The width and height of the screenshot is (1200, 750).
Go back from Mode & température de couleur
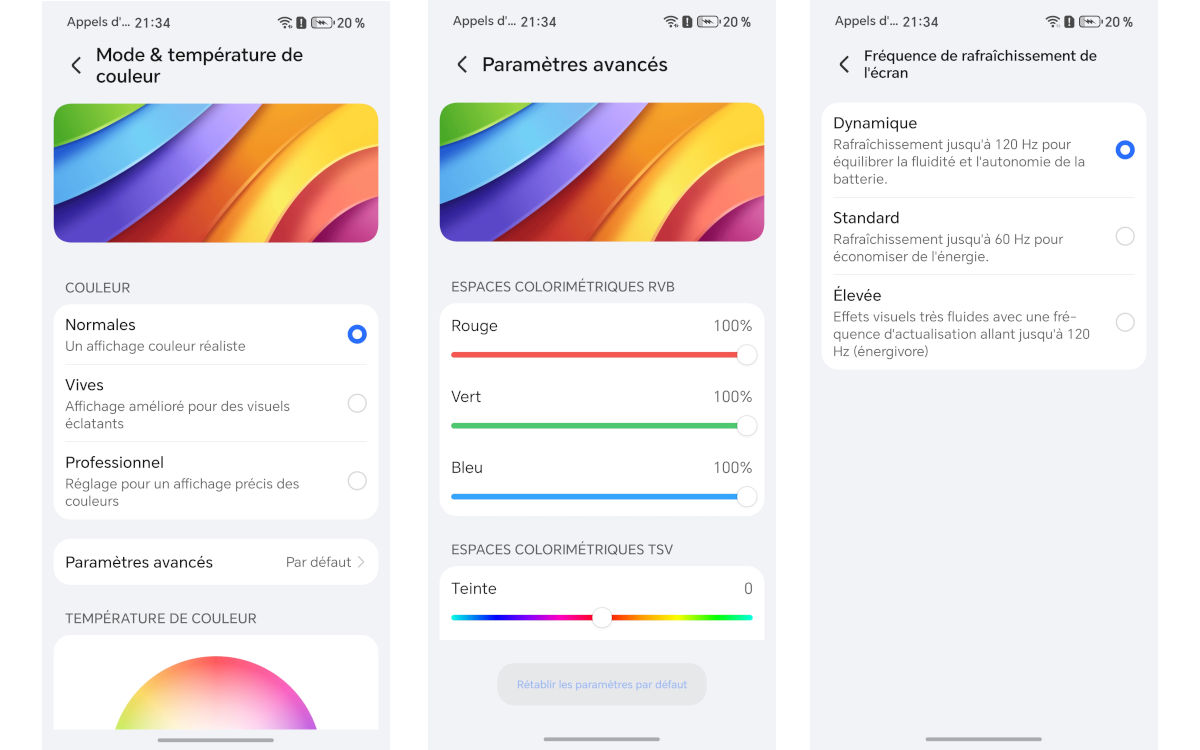coord(76,66)
